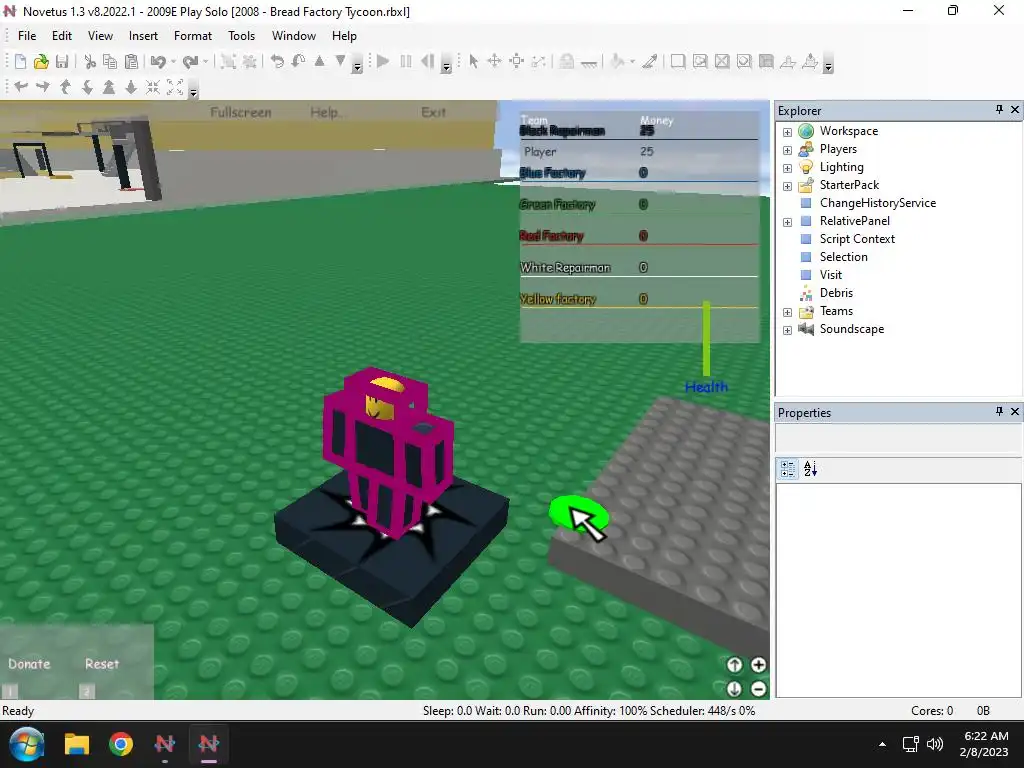Viewport: 1024px width, 768px height.
Task: Expand the Soundscape node in Explorer
Action: point(787,330)
